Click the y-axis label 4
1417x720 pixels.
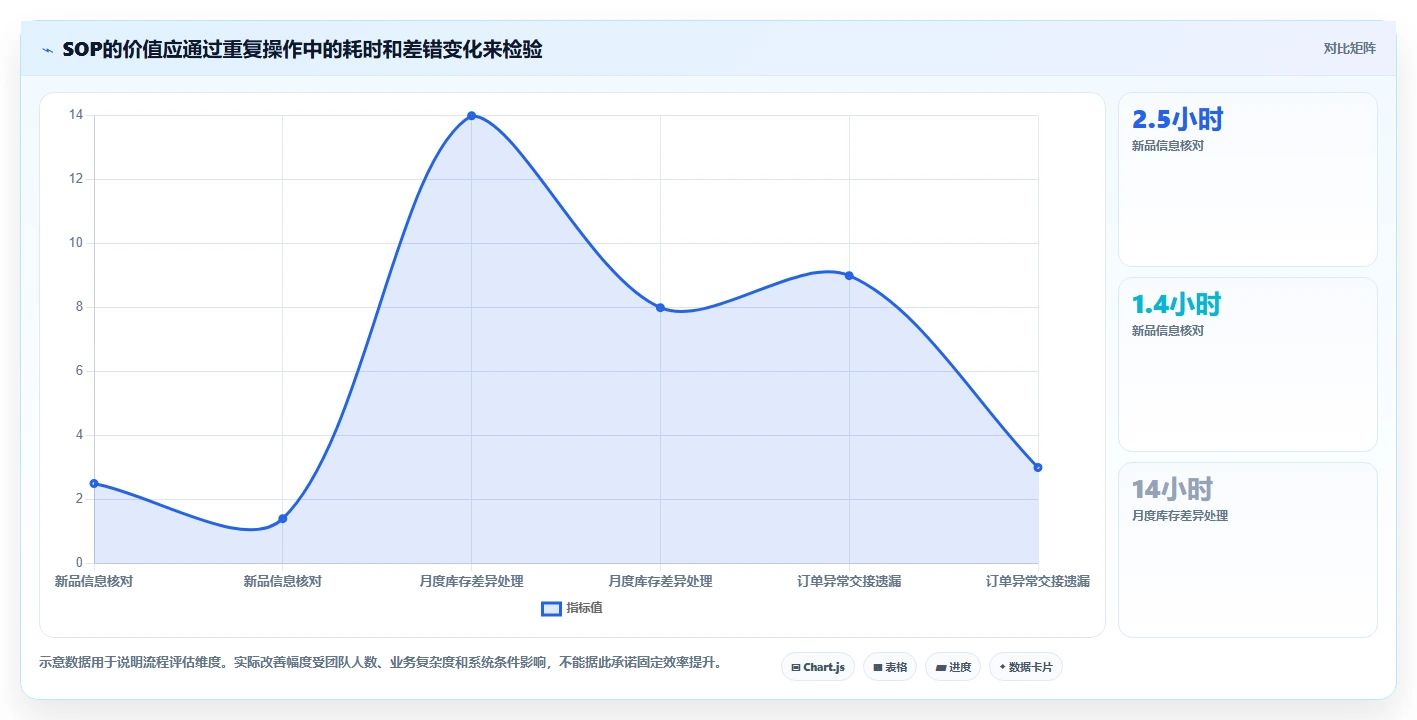[80, 435]
